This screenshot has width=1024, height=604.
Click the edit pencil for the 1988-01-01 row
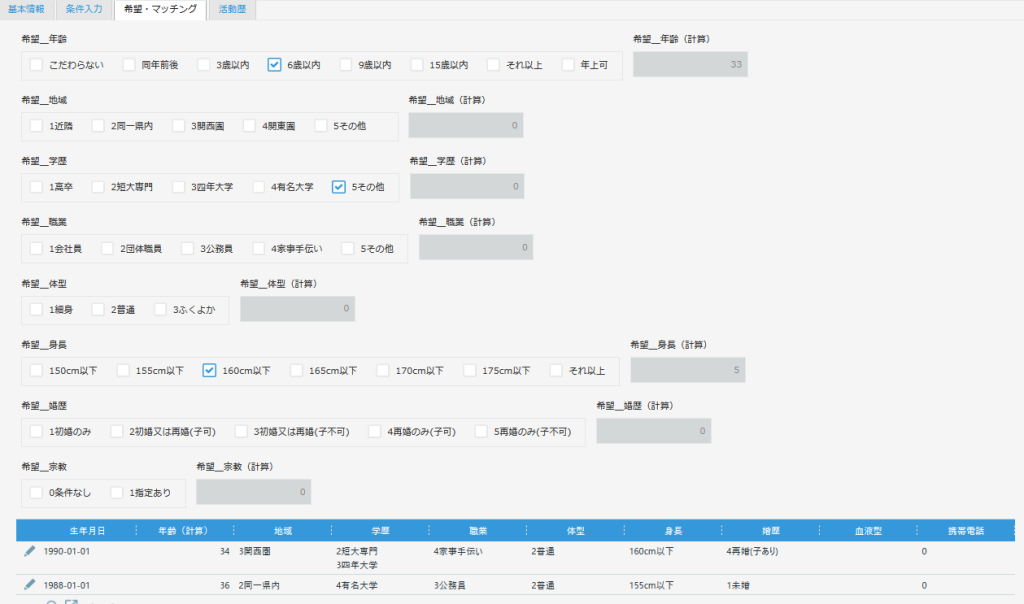coord(29,584)
